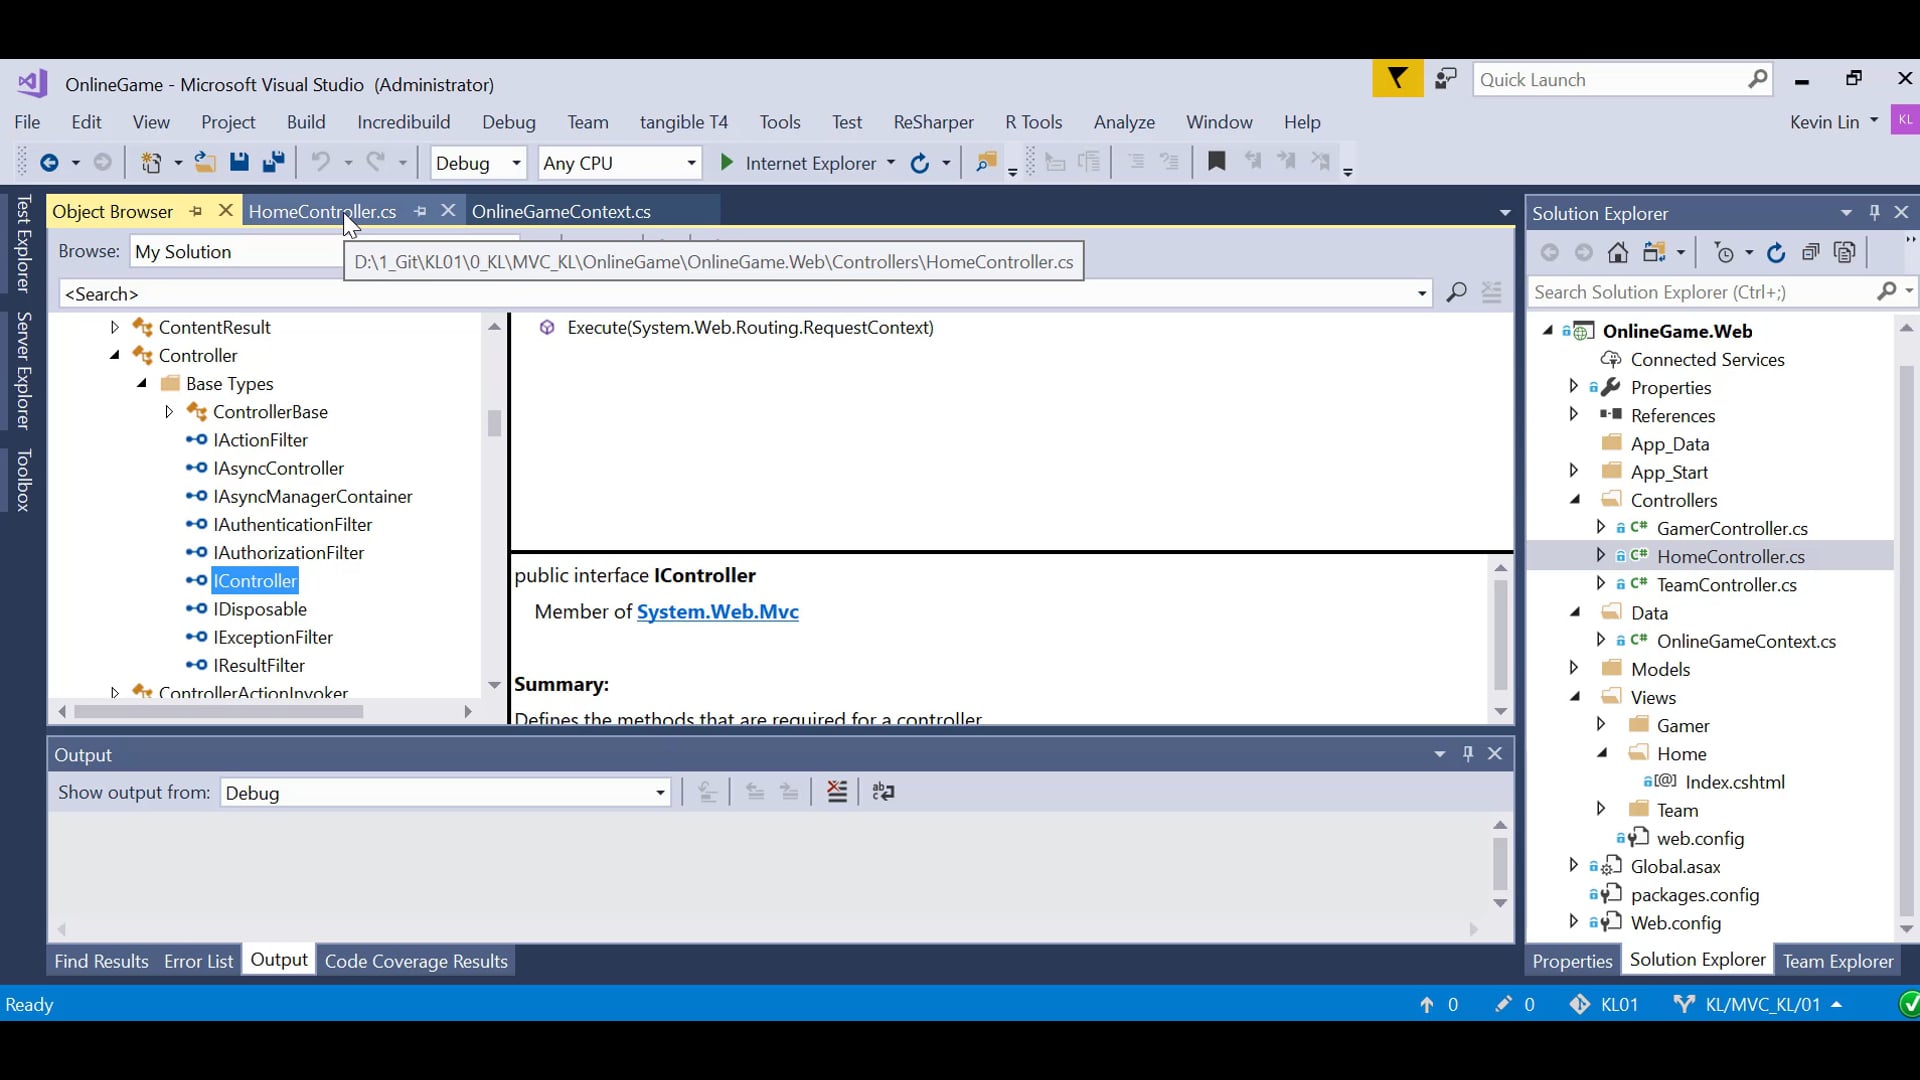
Task: Open the Any CPU platform dropdown
Action: pos(690,162)
